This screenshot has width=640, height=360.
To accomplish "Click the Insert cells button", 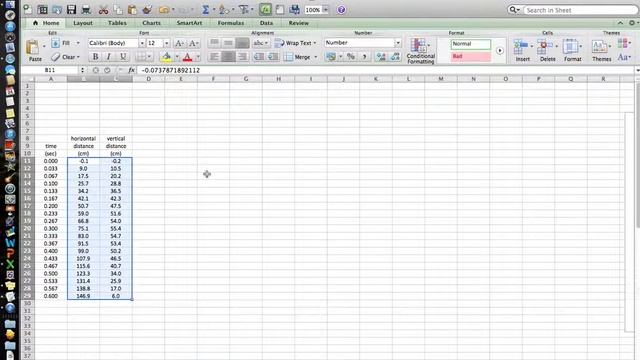I will click(x=522, y=51).
